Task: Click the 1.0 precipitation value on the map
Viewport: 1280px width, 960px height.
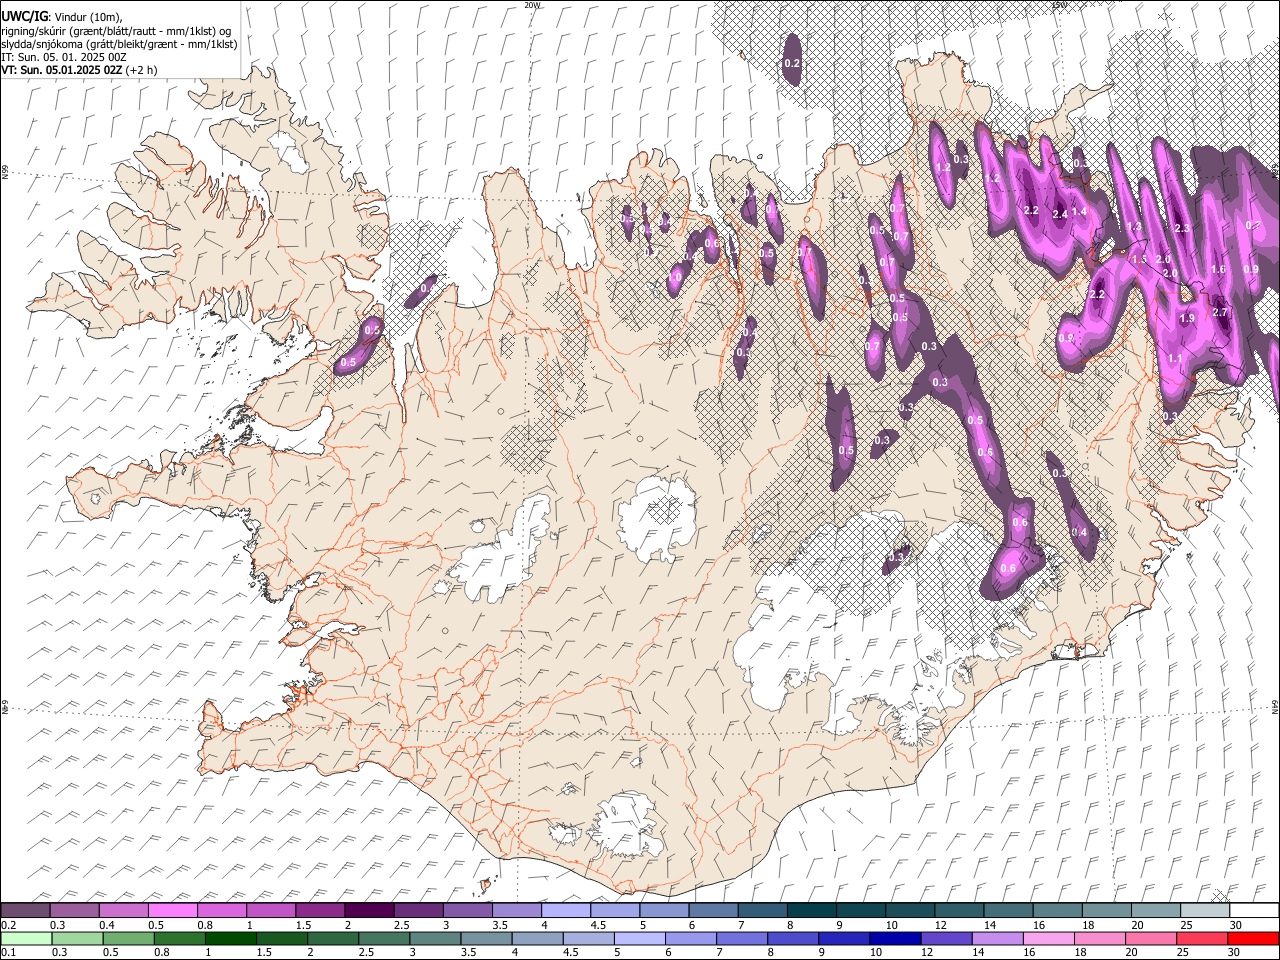Action: click(676, 278)
